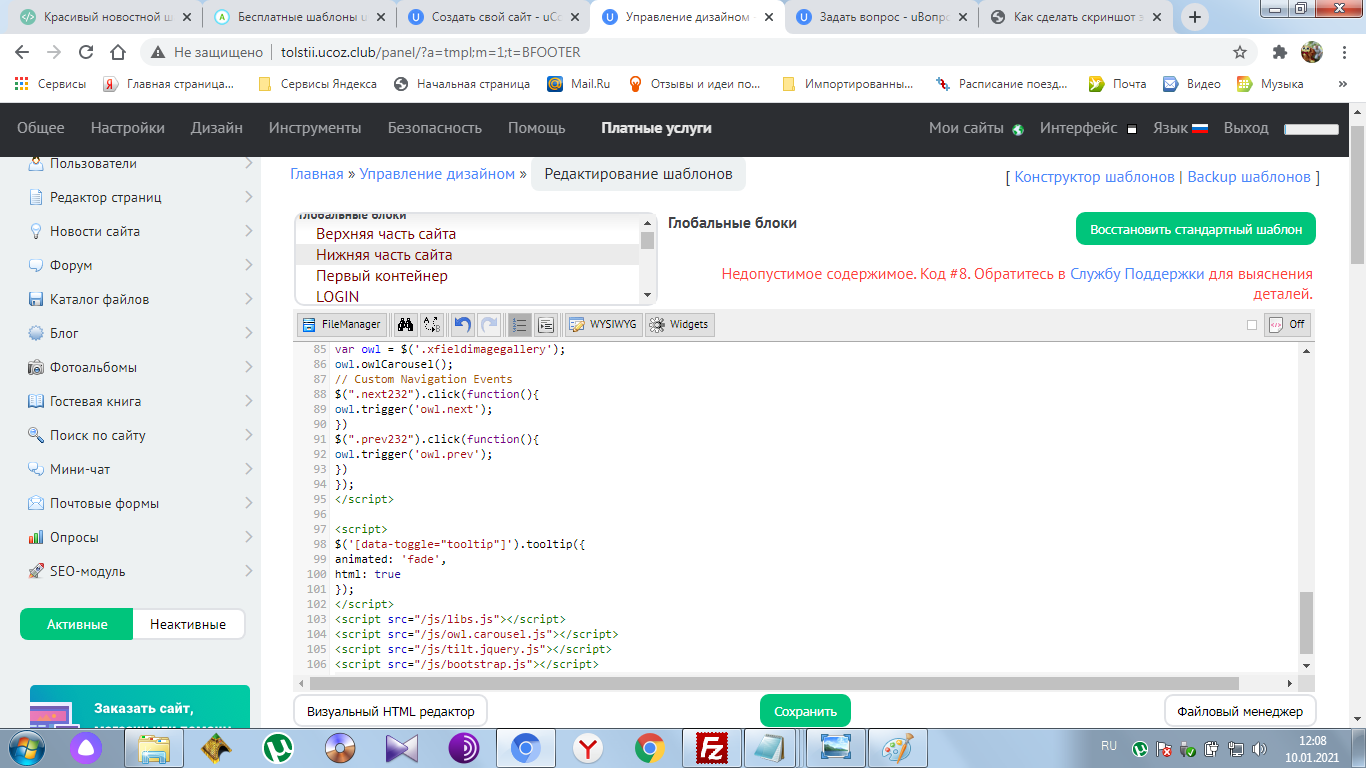Select Верхняя часть сайта in template list
Image resolution: width=1366 pixels, height=768 pixels.
386,234
